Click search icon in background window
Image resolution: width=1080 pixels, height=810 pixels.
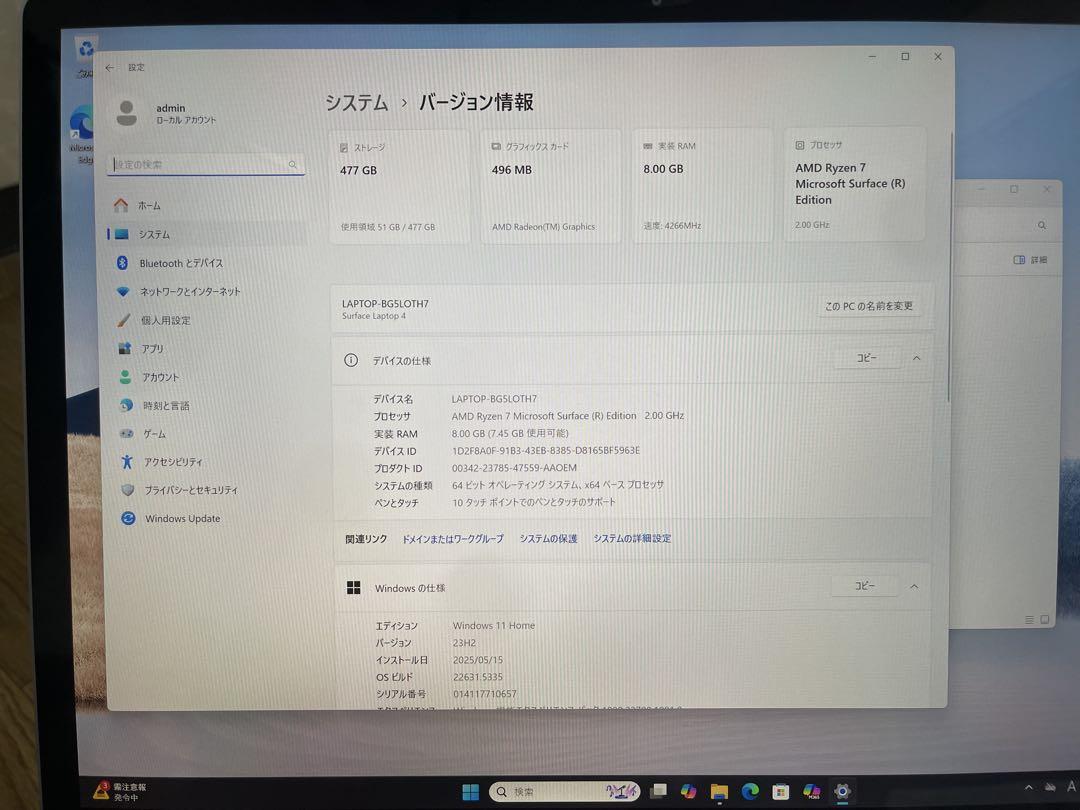(1042, 225)
